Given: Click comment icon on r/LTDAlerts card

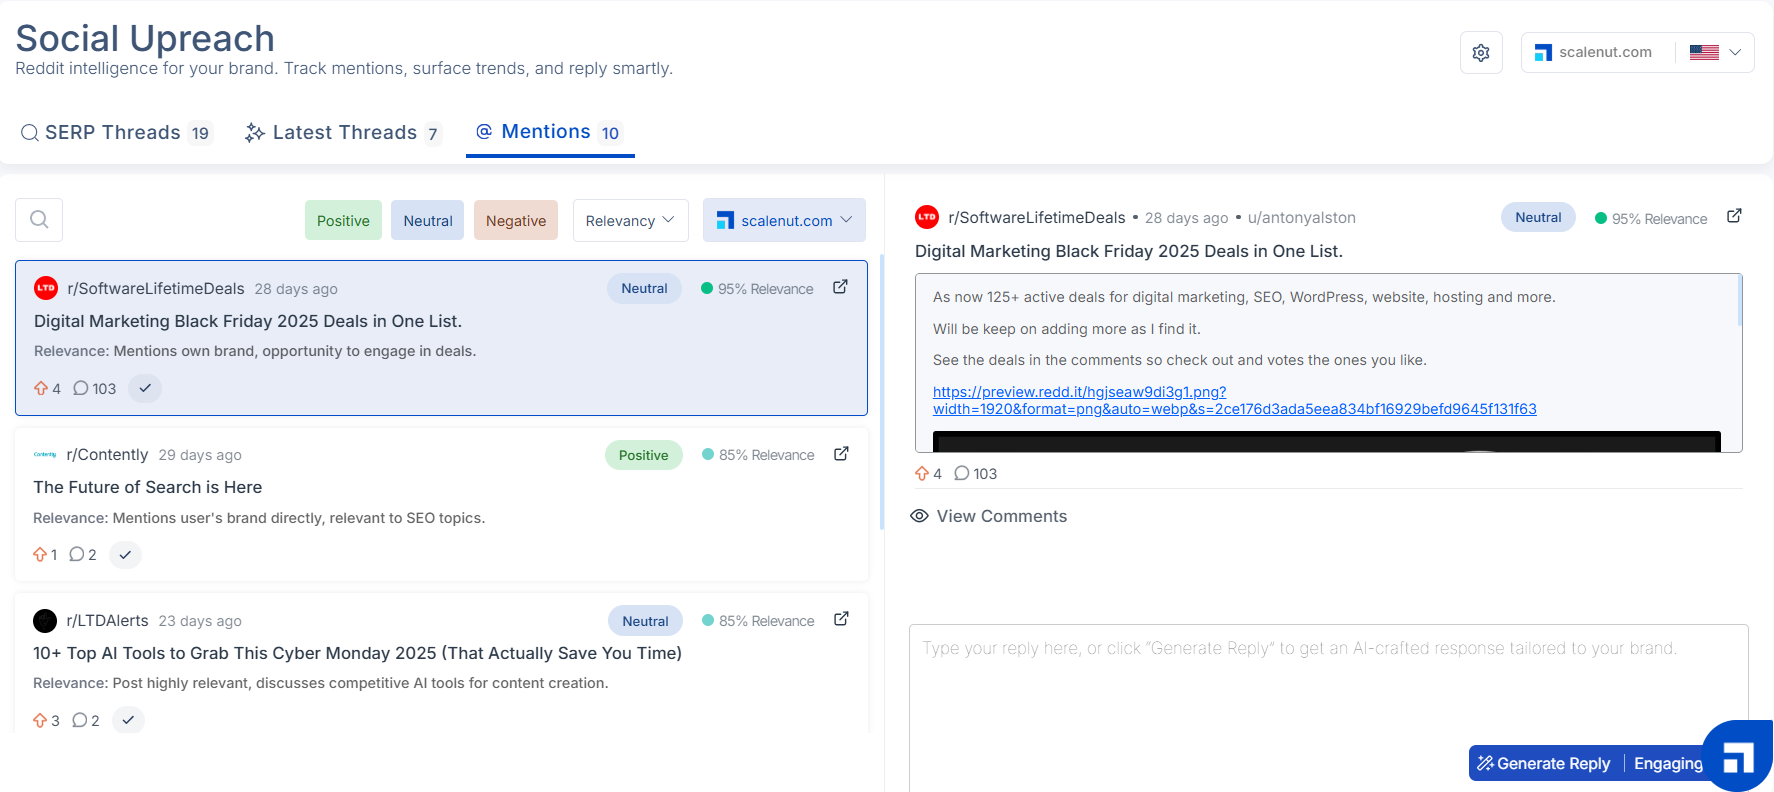Looking at the screenshot, I should 79,720.
